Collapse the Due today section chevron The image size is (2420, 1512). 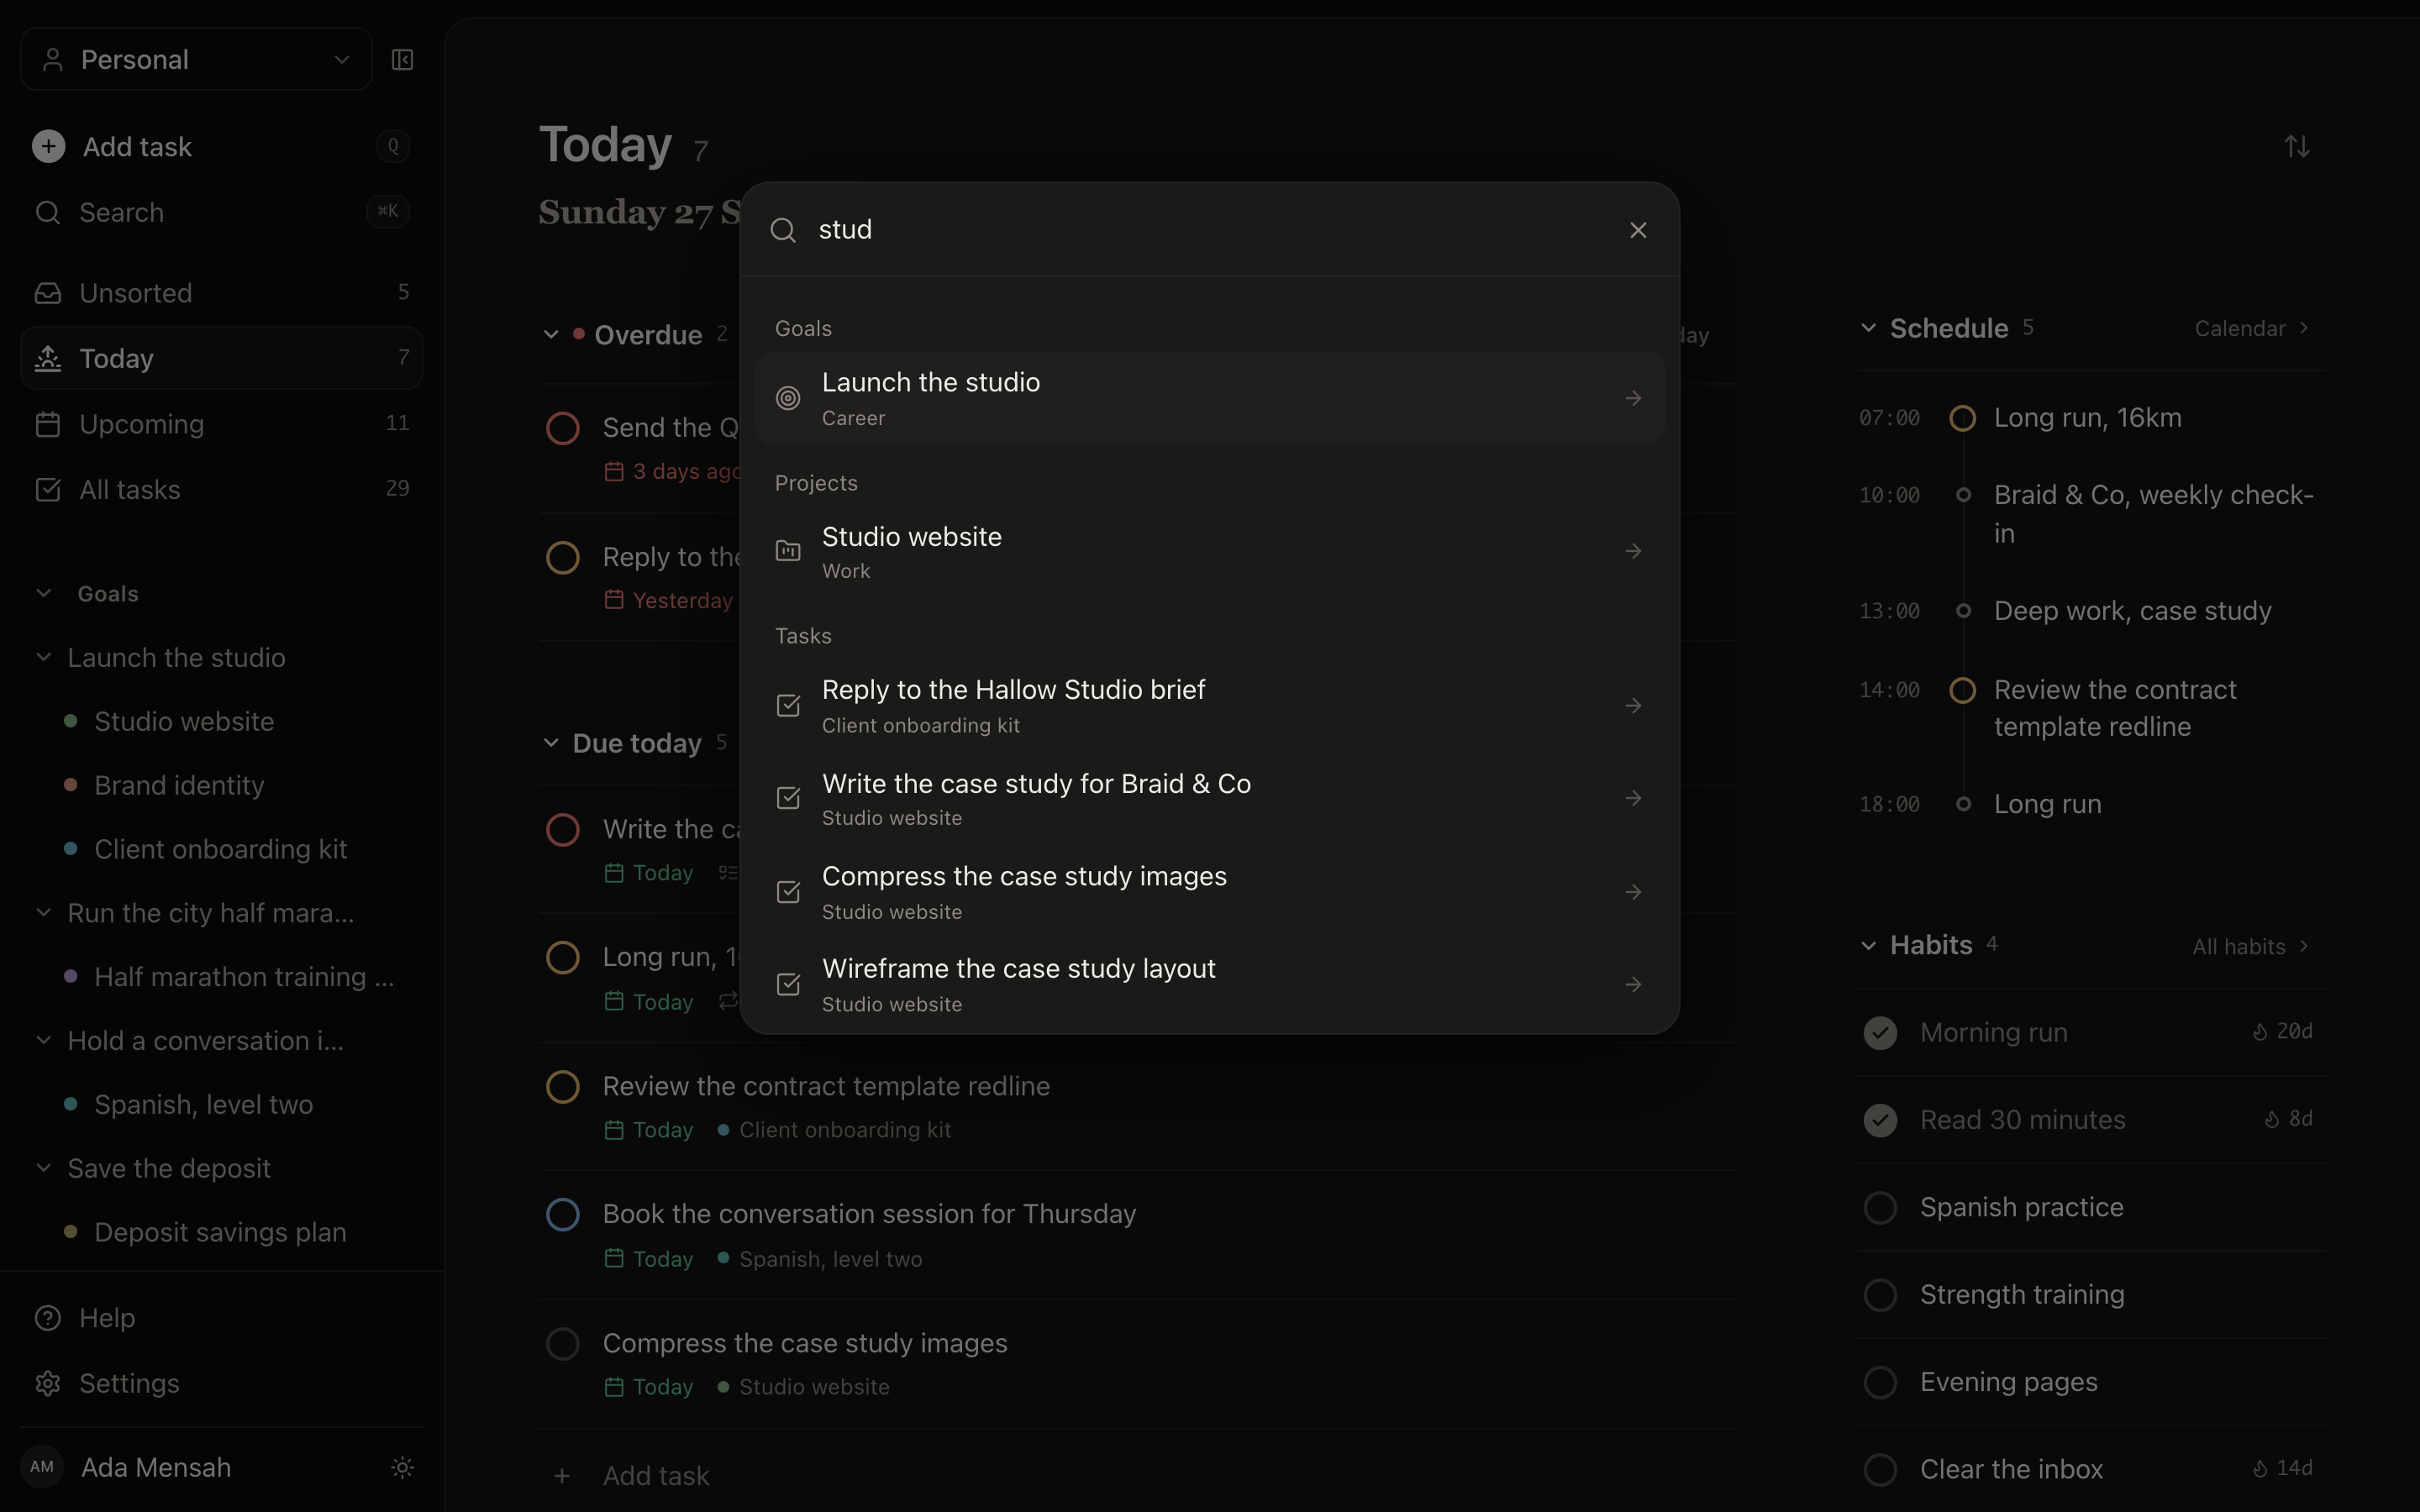tap(551, 742)
